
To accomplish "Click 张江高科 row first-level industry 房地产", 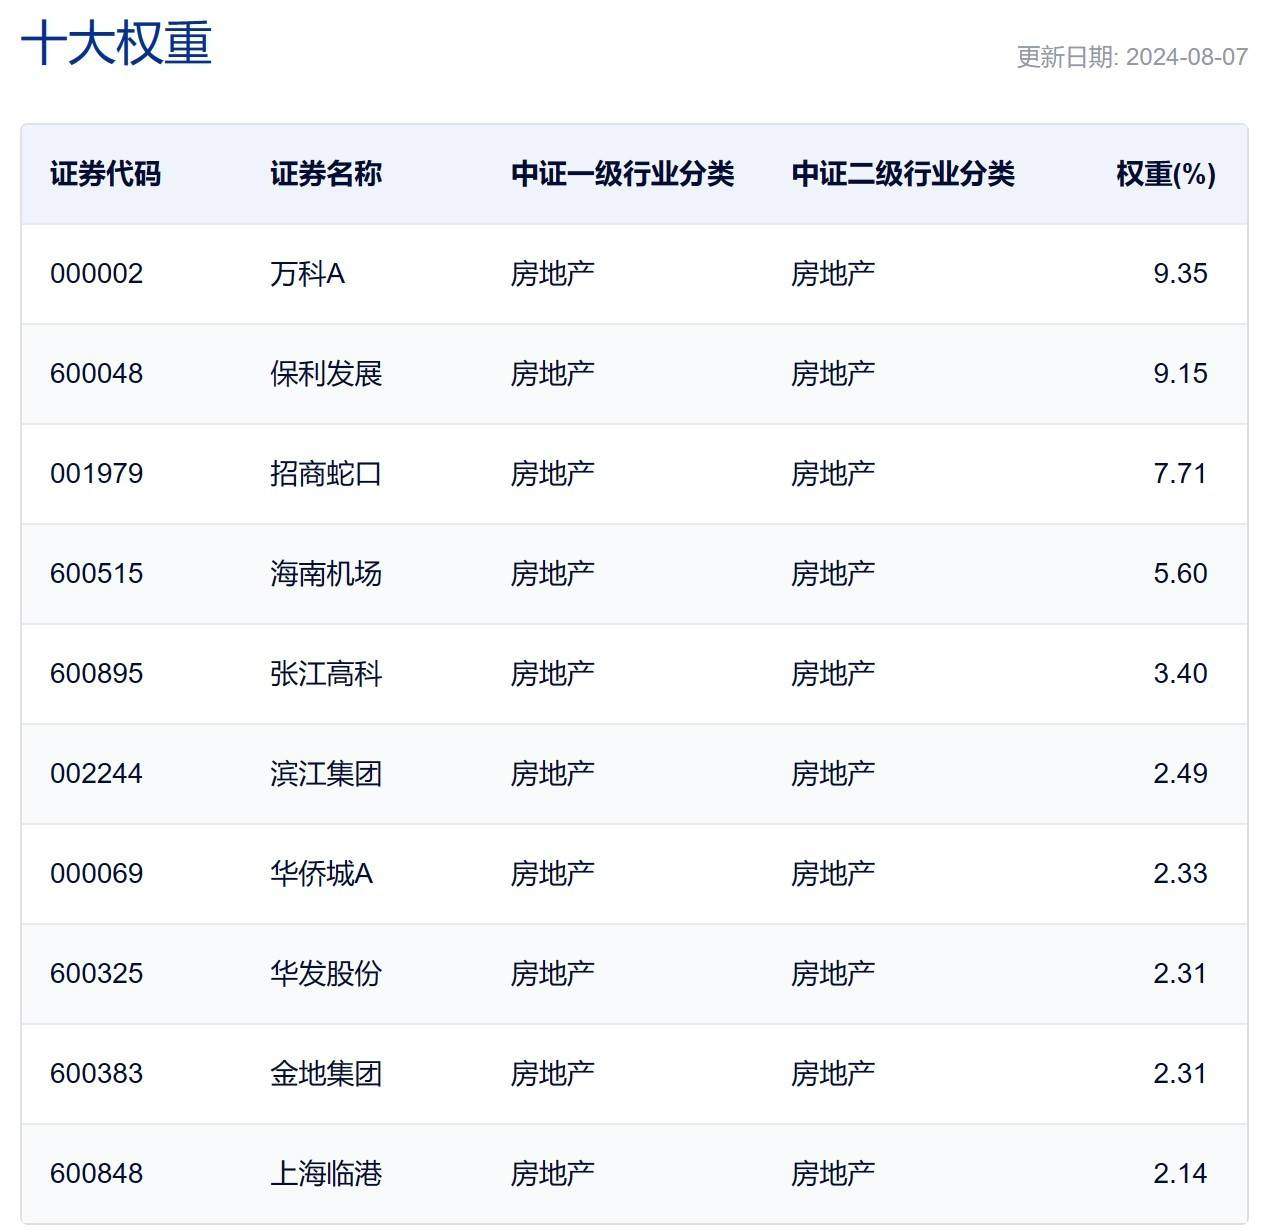I will pyautogui.click(x=553, y=674).
